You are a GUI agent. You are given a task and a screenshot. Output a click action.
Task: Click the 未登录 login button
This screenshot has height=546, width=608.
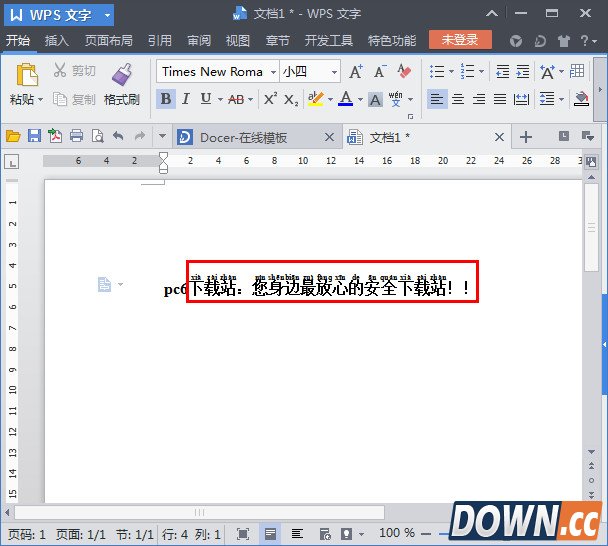click(460, 41)
